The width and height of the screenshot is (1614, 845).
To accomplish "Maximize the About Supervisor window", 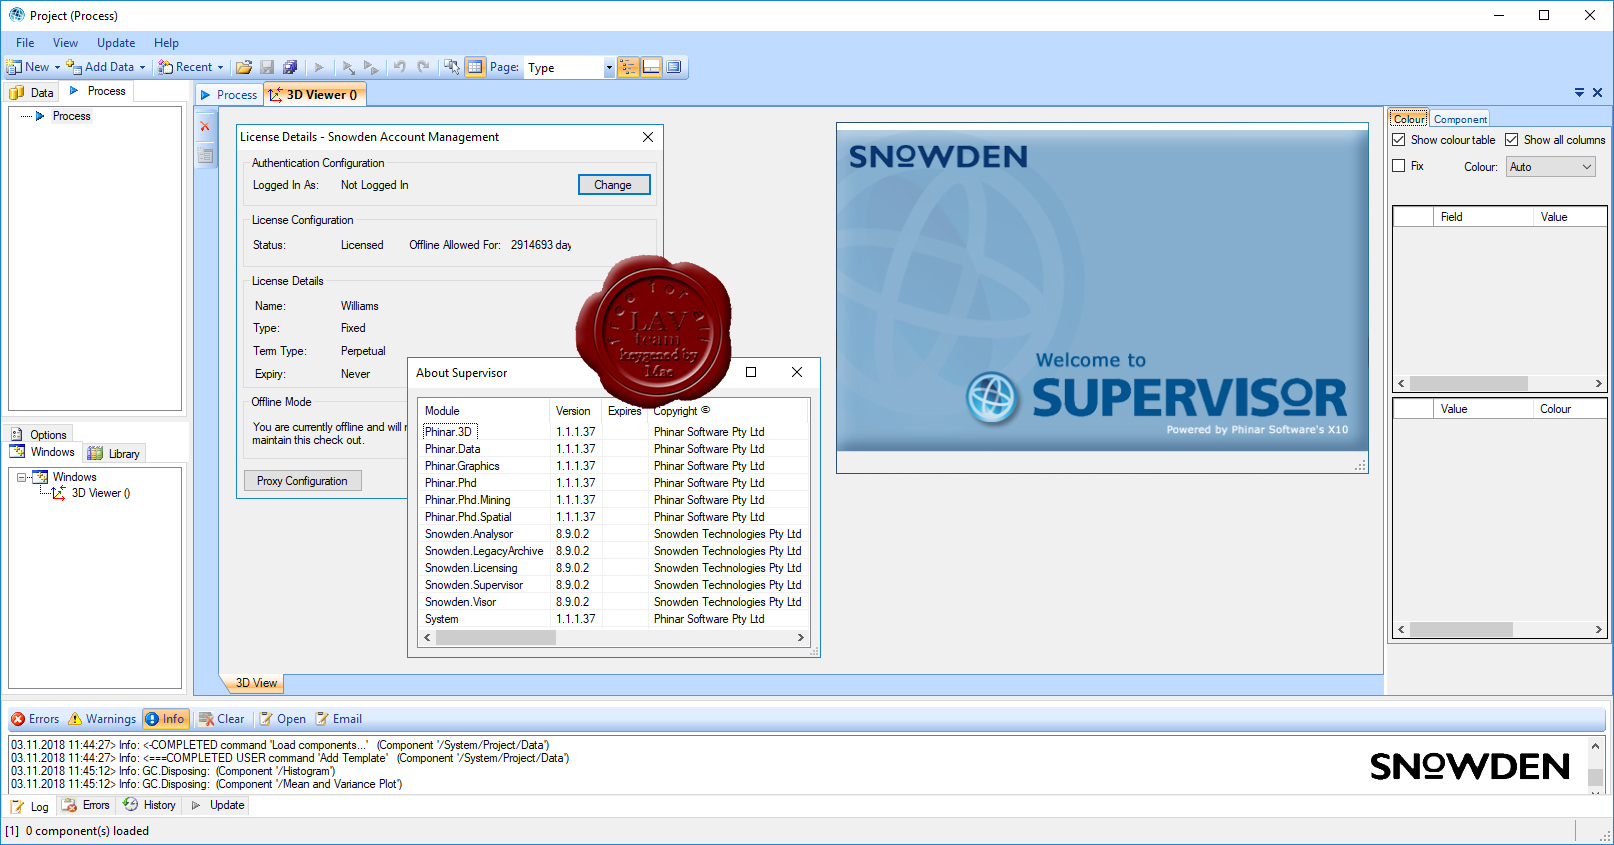I will point(751,372).
